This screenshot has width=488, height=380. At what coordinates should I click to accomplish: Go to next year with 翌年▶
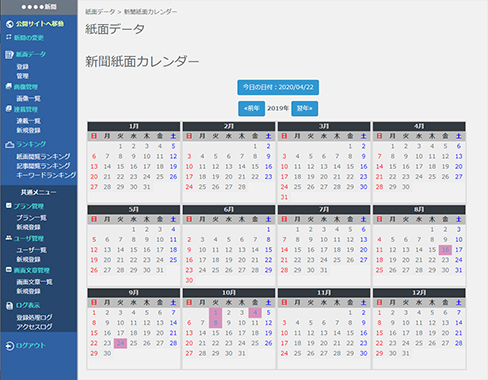click(x=305, y=108)
